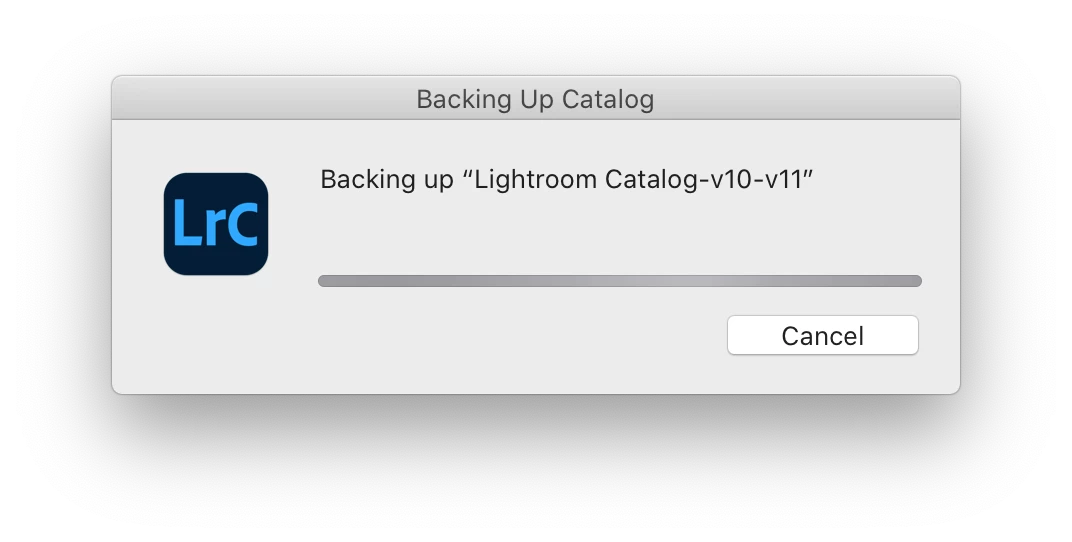The height and width of the screenshot is (542, 1072).
Task: Click the backup progress bar
Action: pyautogui.click(x=620, y=281)
